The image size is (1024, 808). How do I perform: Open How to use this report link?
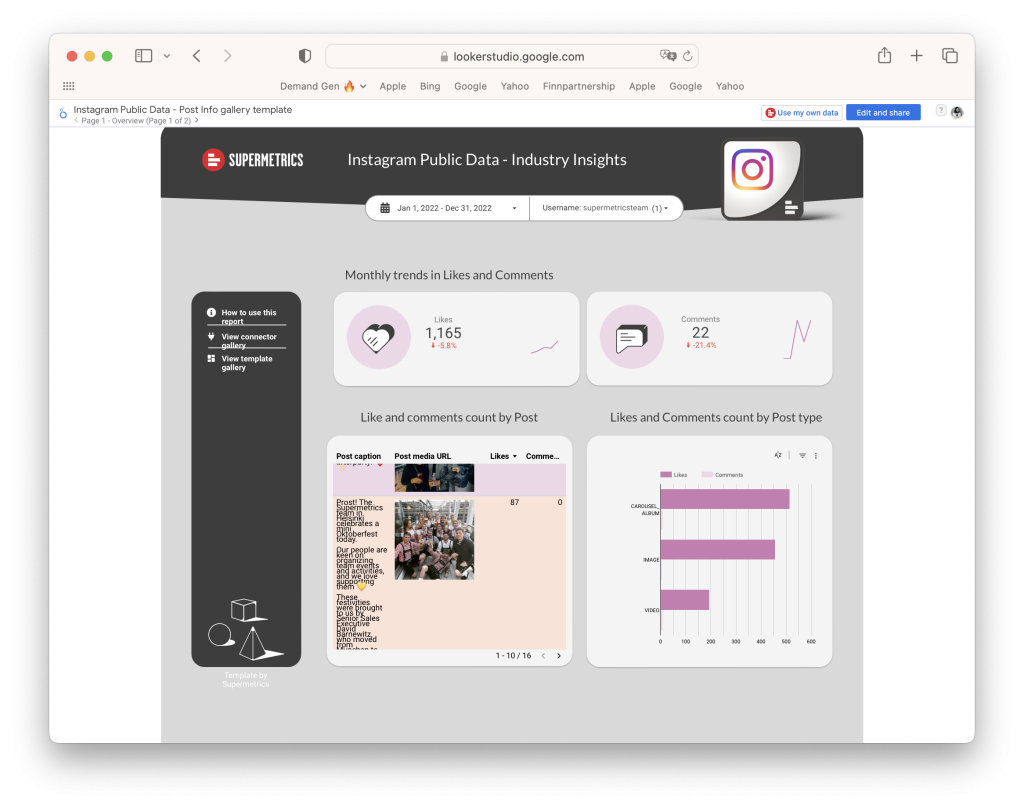(x=248, y=317)
